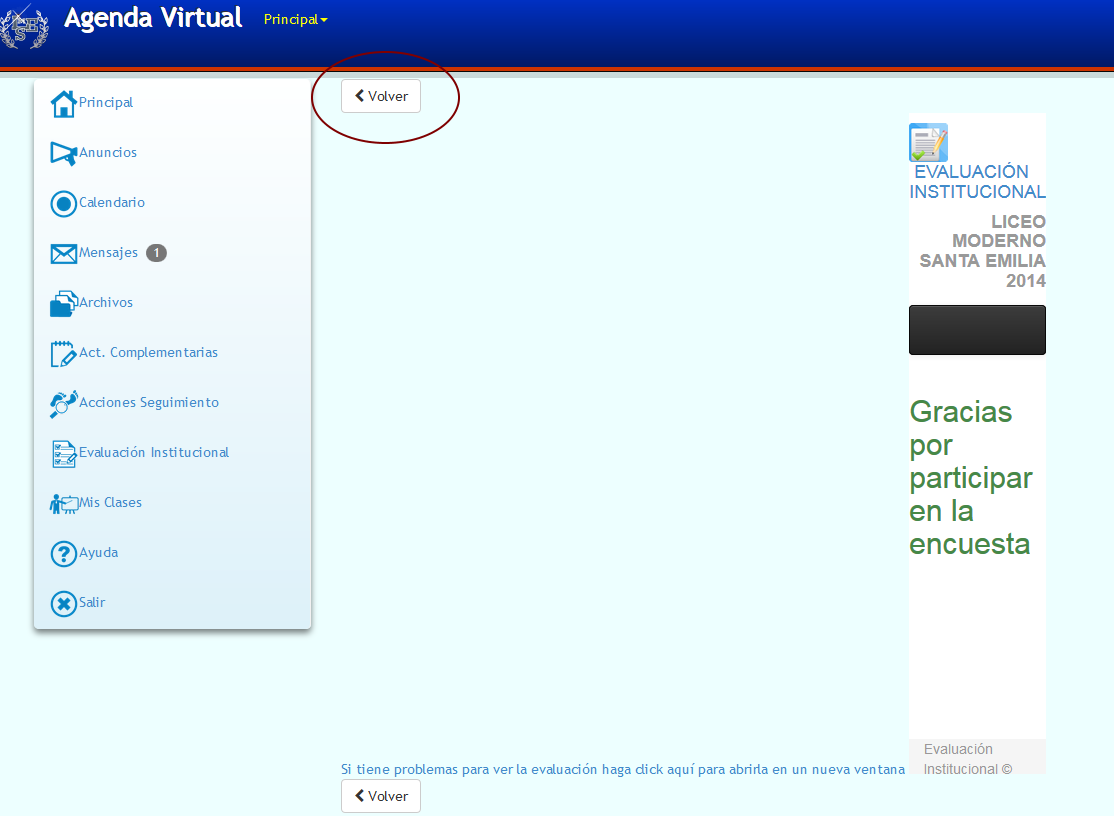This screenshot has height=816, width=1114.
Task: Click the top Volver button
Action: [381, 96]
